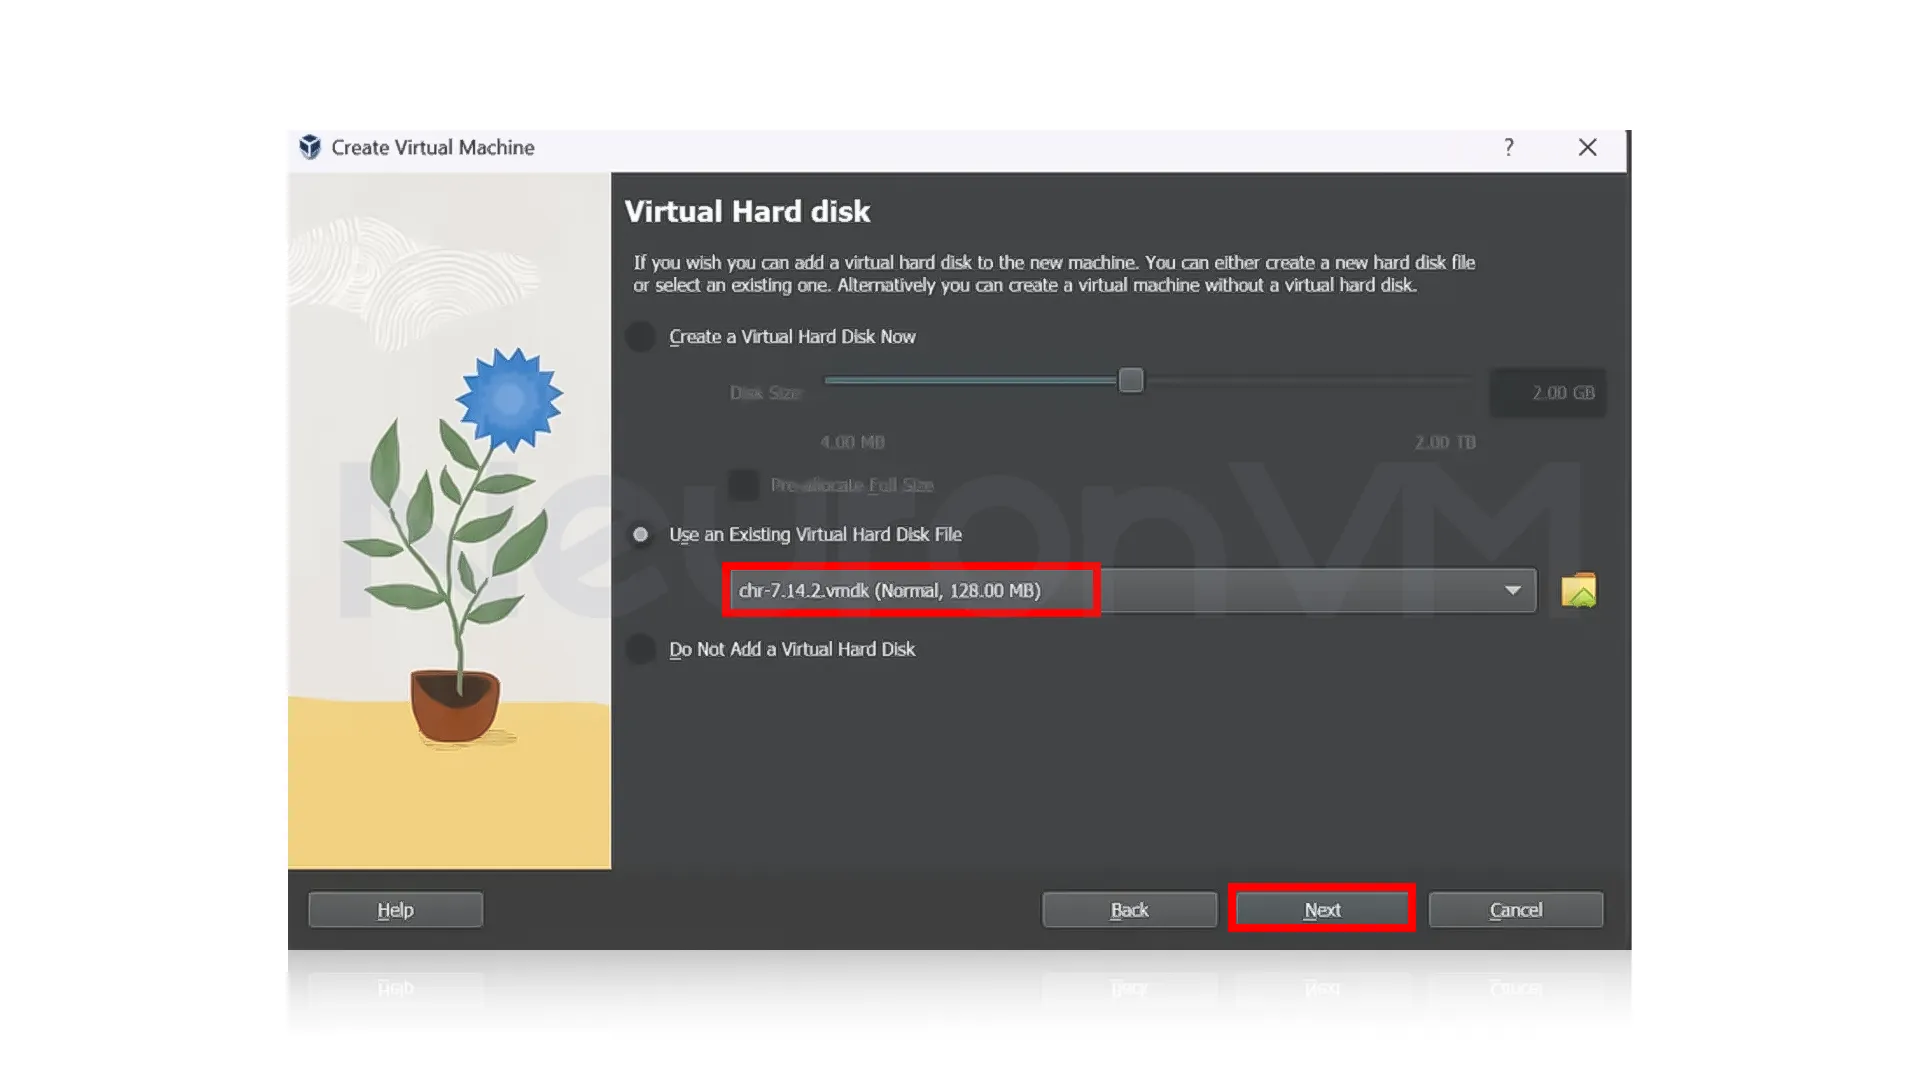Click the Help button

coord(396,910)
